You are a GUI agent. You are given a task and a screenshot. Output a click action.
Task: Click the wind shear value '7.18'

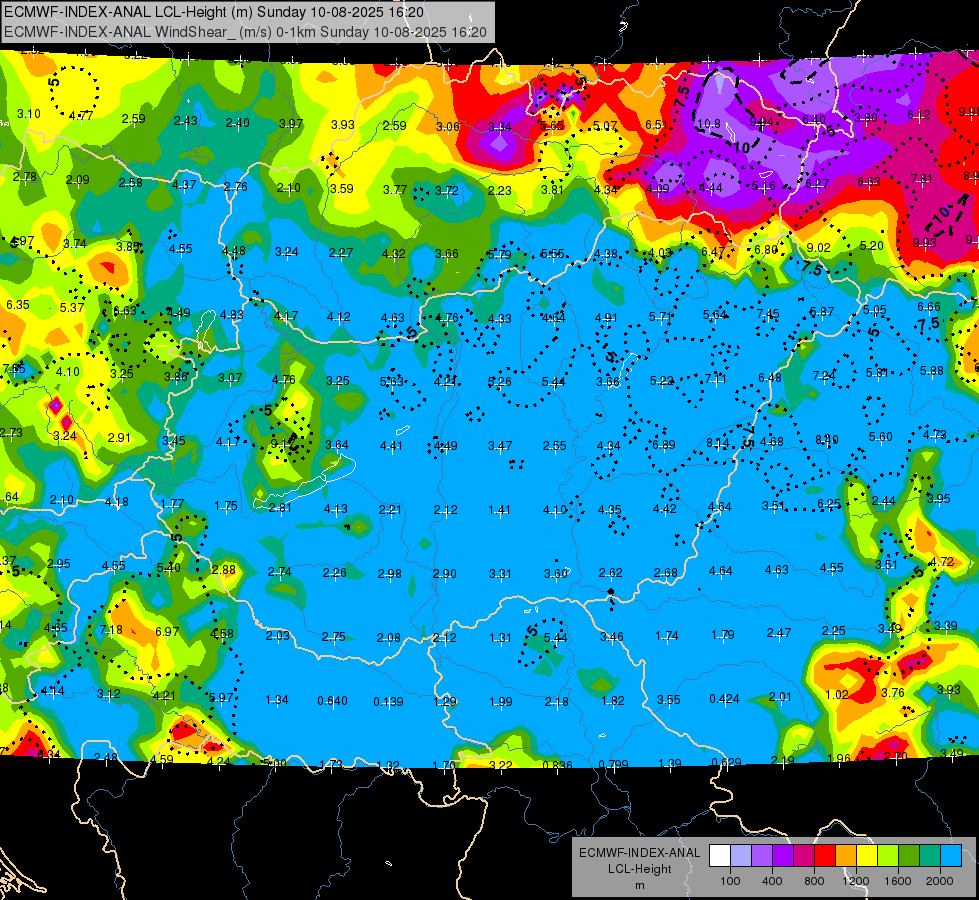(111, 630)
